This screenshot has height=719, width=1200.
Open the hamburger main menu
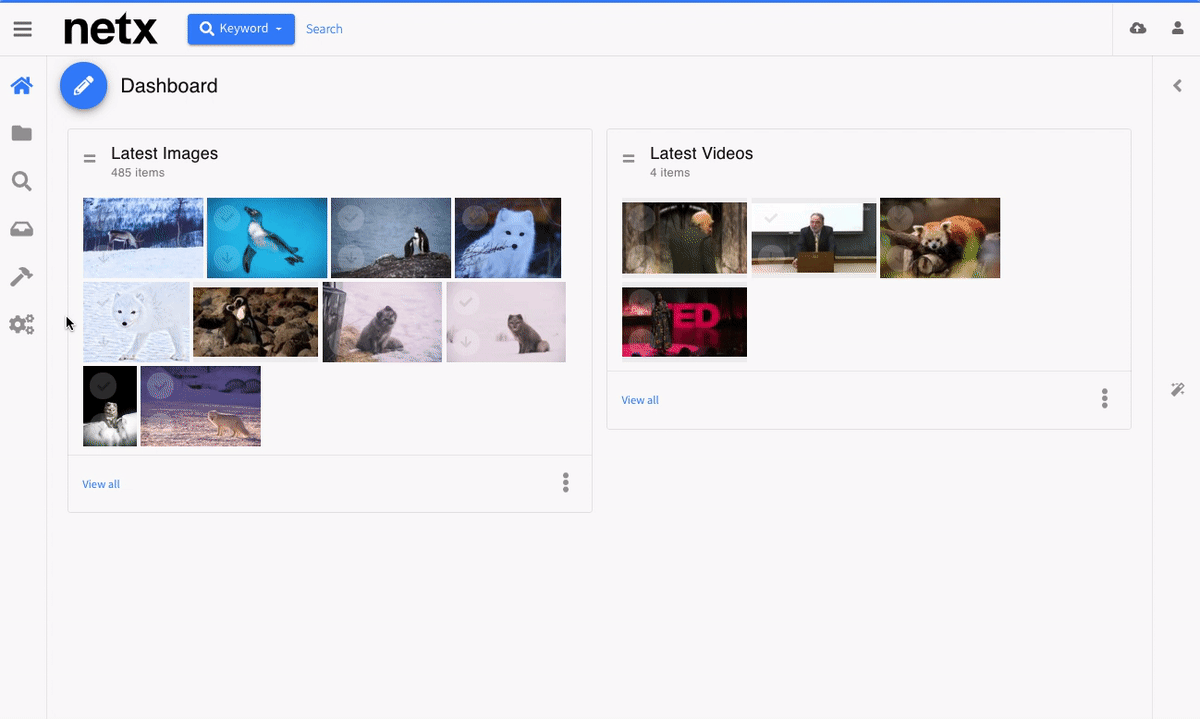[x=22, y=29]
